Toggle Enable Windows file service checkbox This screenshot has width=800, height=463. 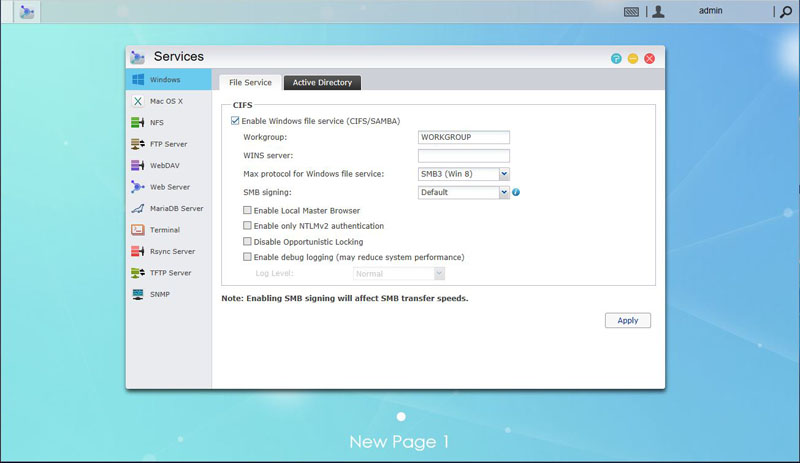(x=235, y=121)
